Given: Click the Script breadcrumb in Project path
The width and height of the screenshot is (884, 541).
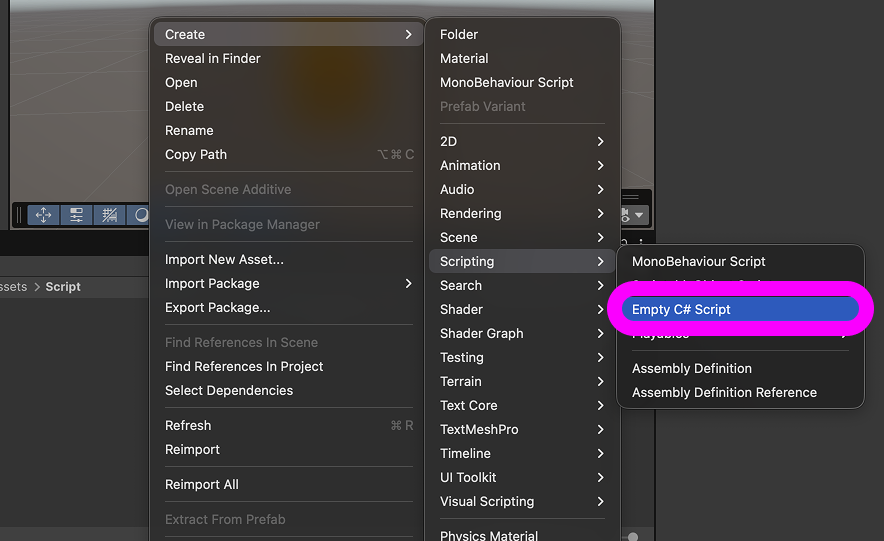Looking at the screenshot, I should (x=63, y=287).
